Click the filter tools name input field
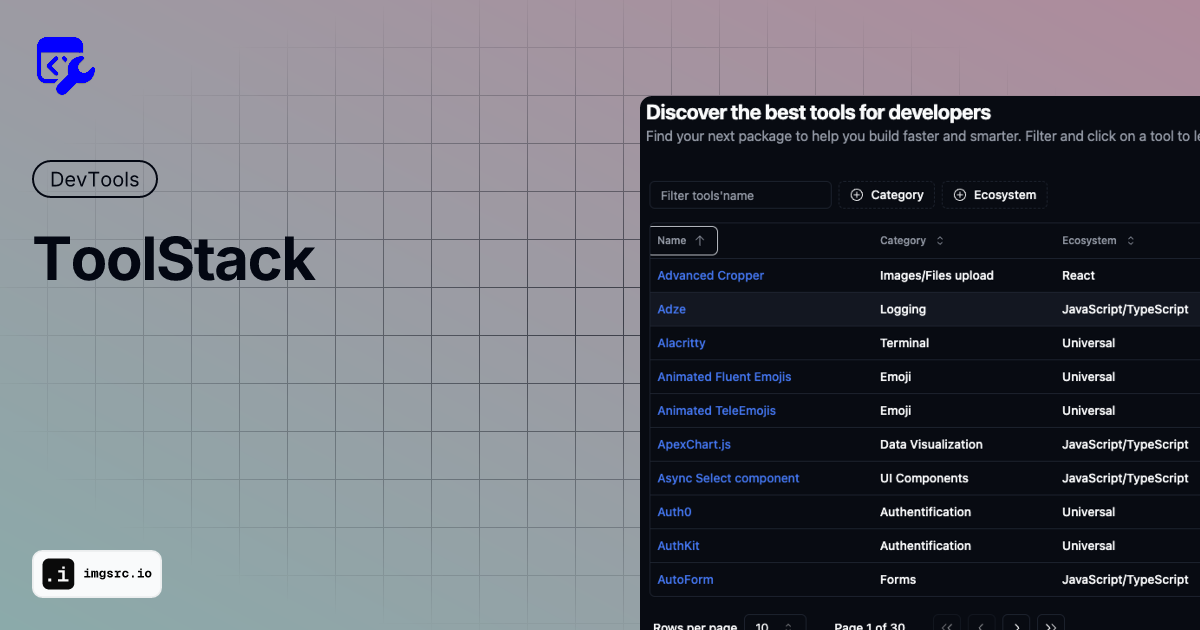 coord(740,194)
